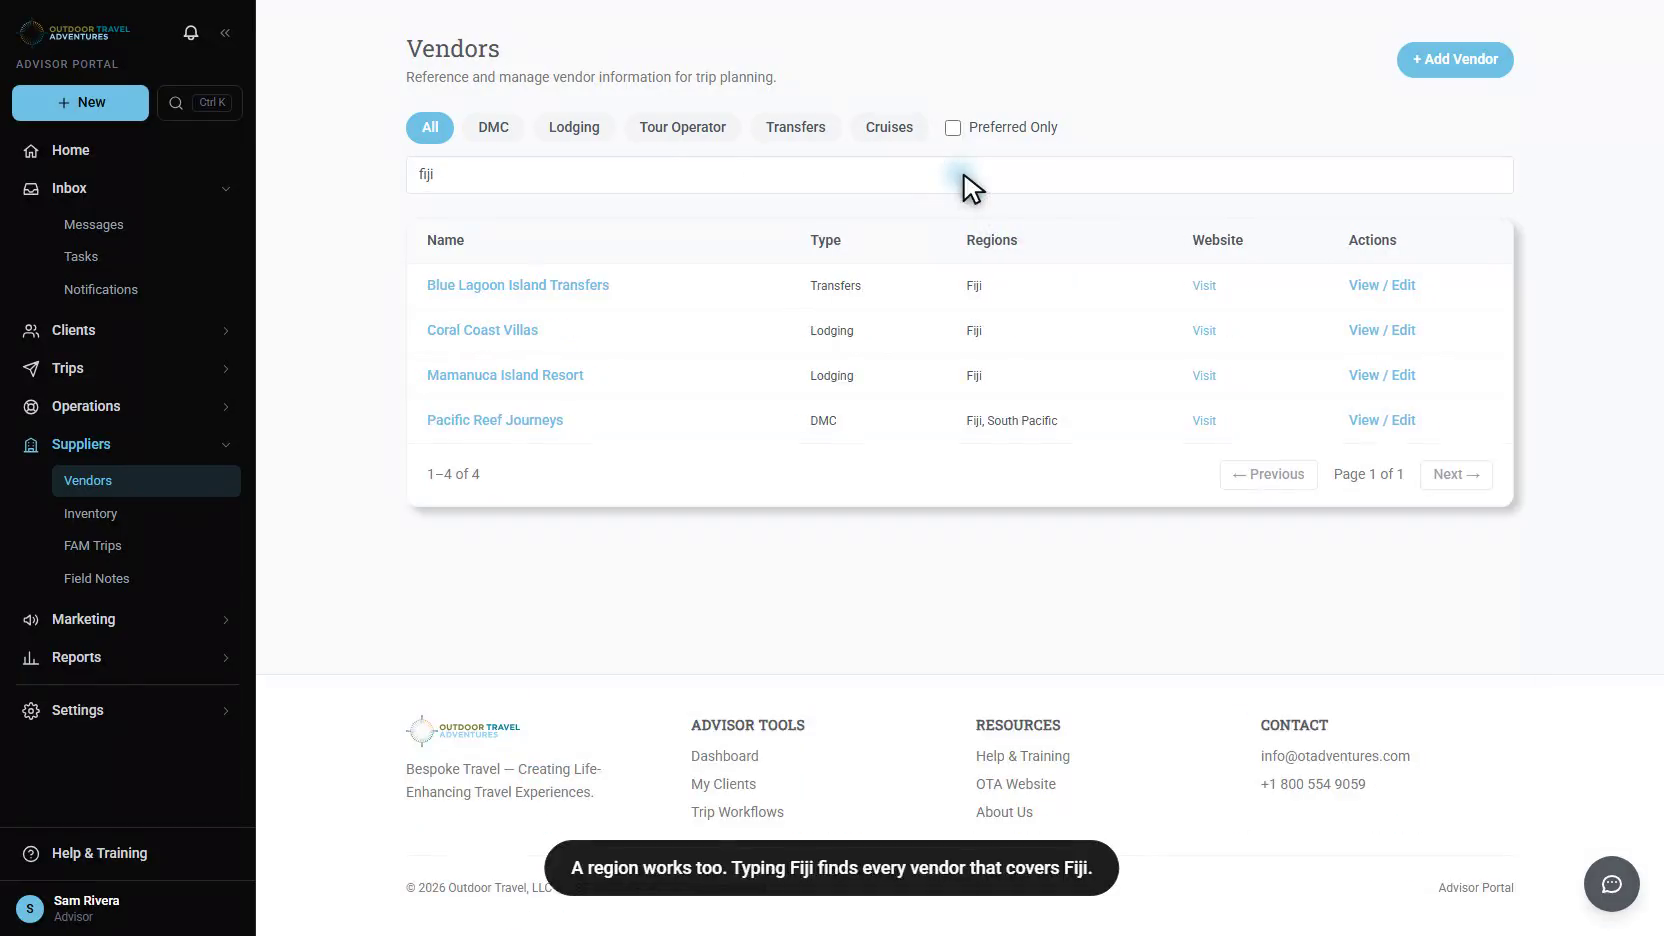Open the notifications bell icon

point(191,33)
